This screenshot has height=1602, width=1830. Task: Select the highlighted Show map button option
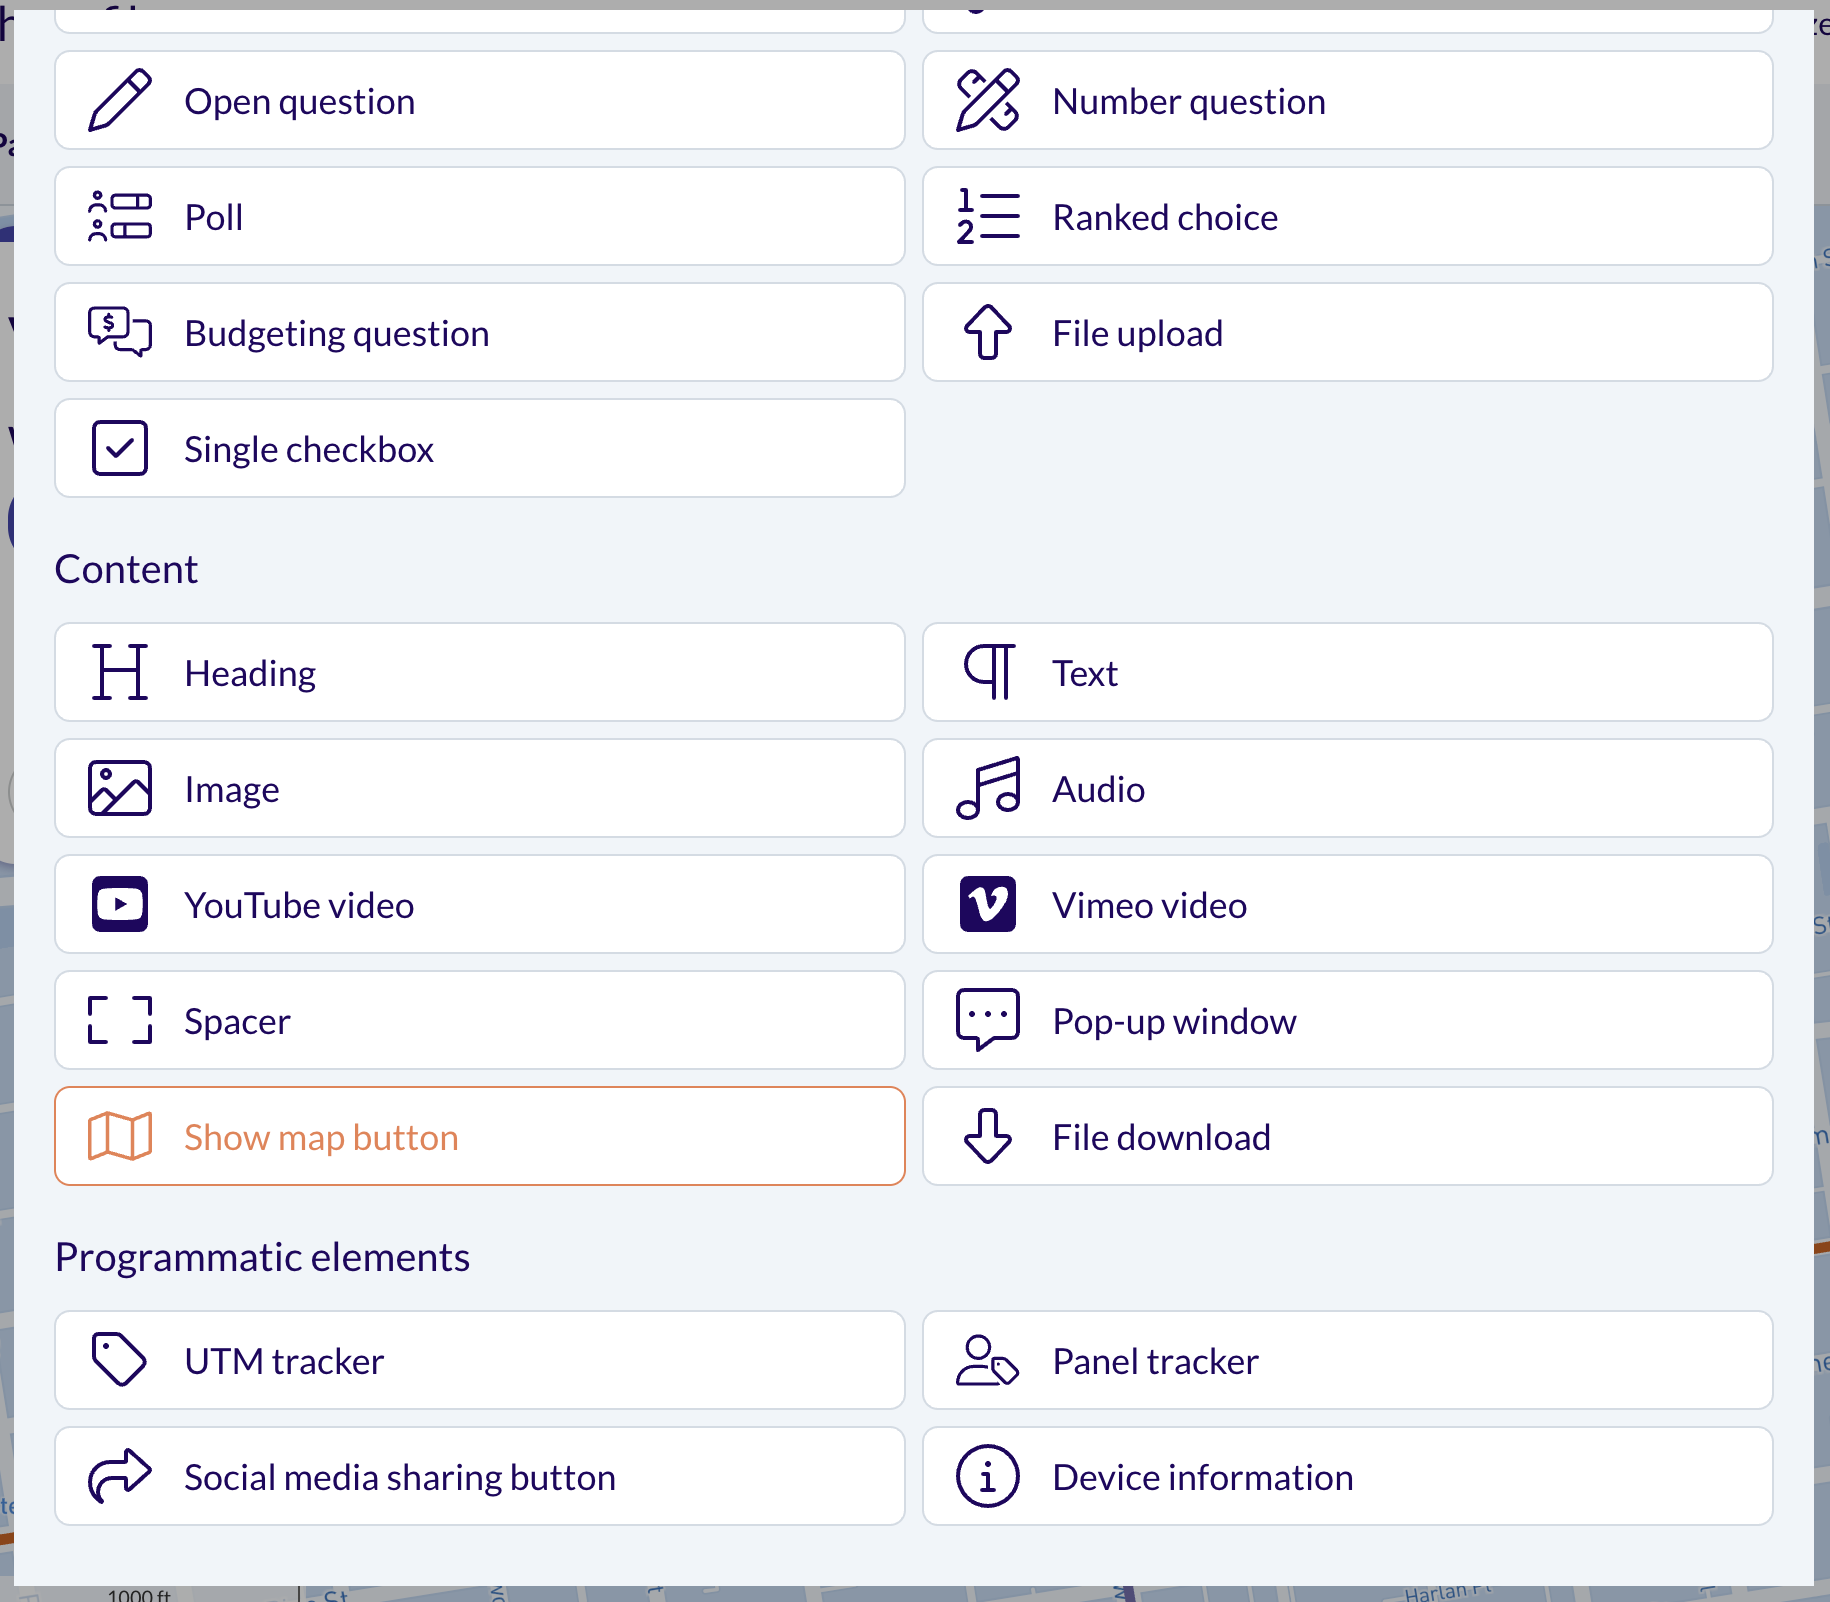coord(480,1137)
